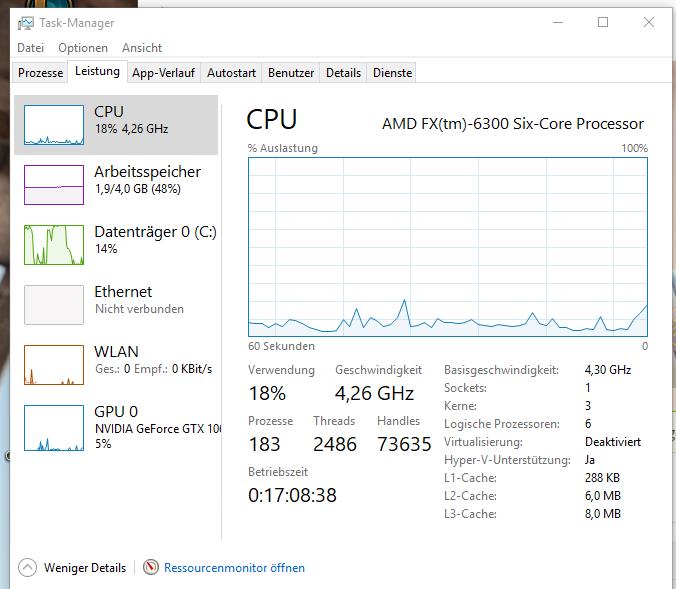The image size is (676, 589).
Task: Switch to the Prozesse tab
Action: click(x=41, y=73)
